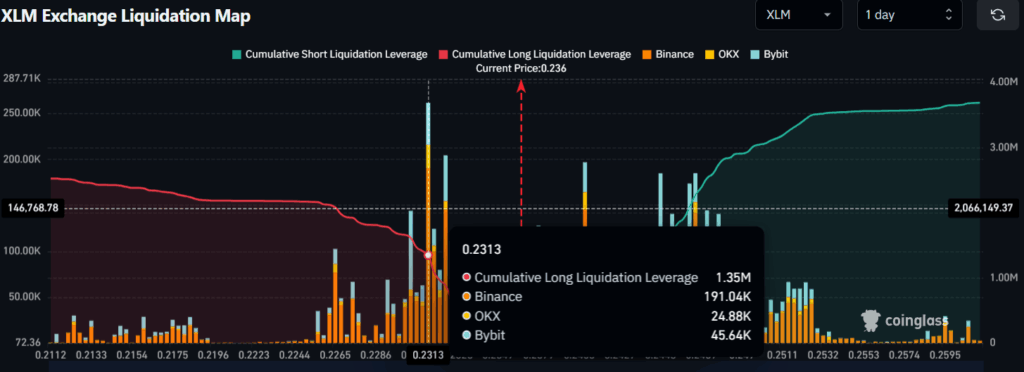Image resolution: width=1024 pixels, height=372 pixels.
Task: Click the tooltip Cumulative Long Liquidation Leverage row
Action: (x=606, y=277)
